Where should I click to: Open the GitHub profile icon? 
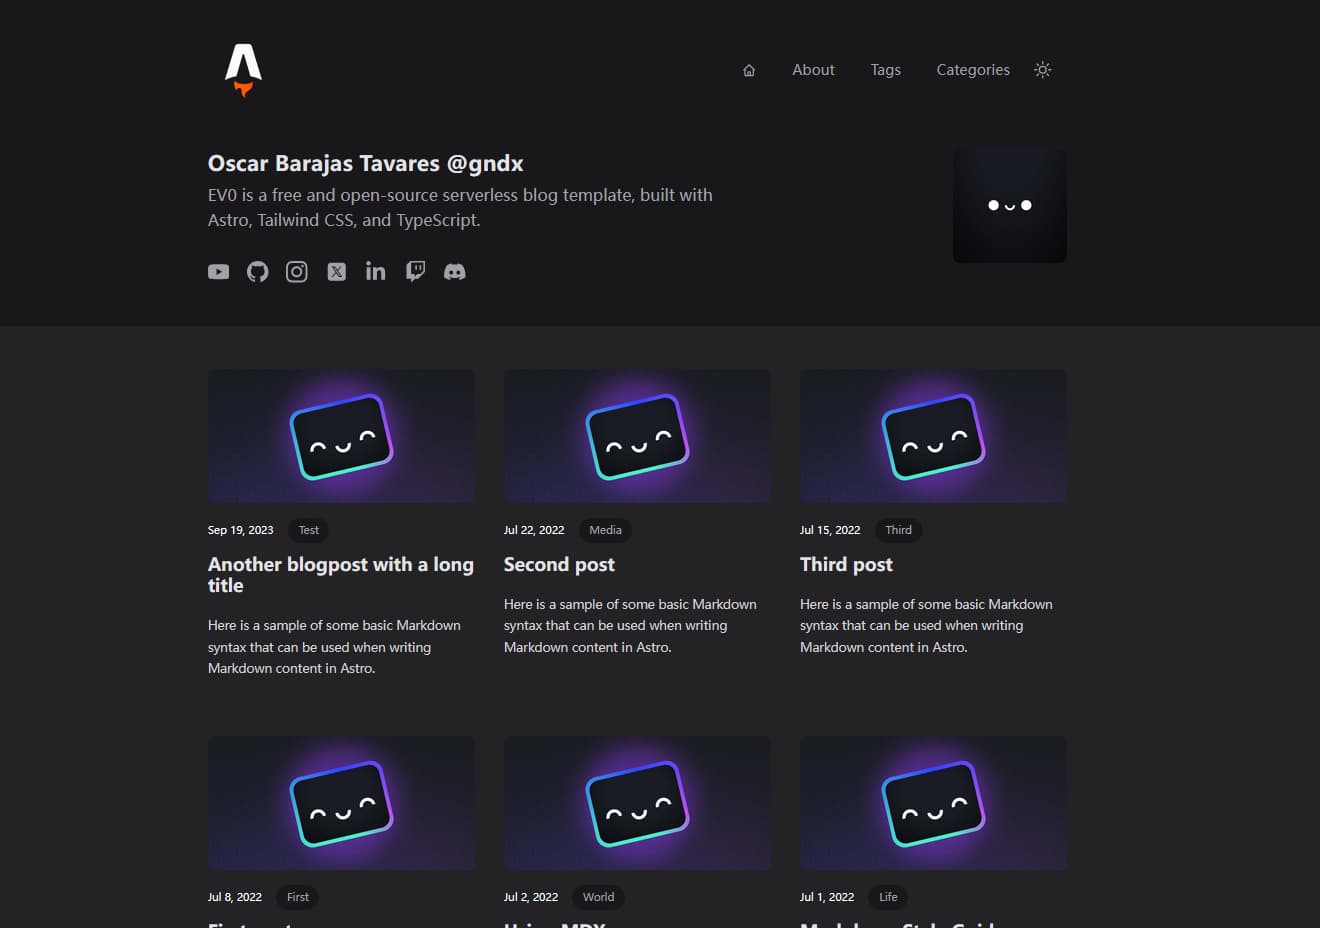258,272
